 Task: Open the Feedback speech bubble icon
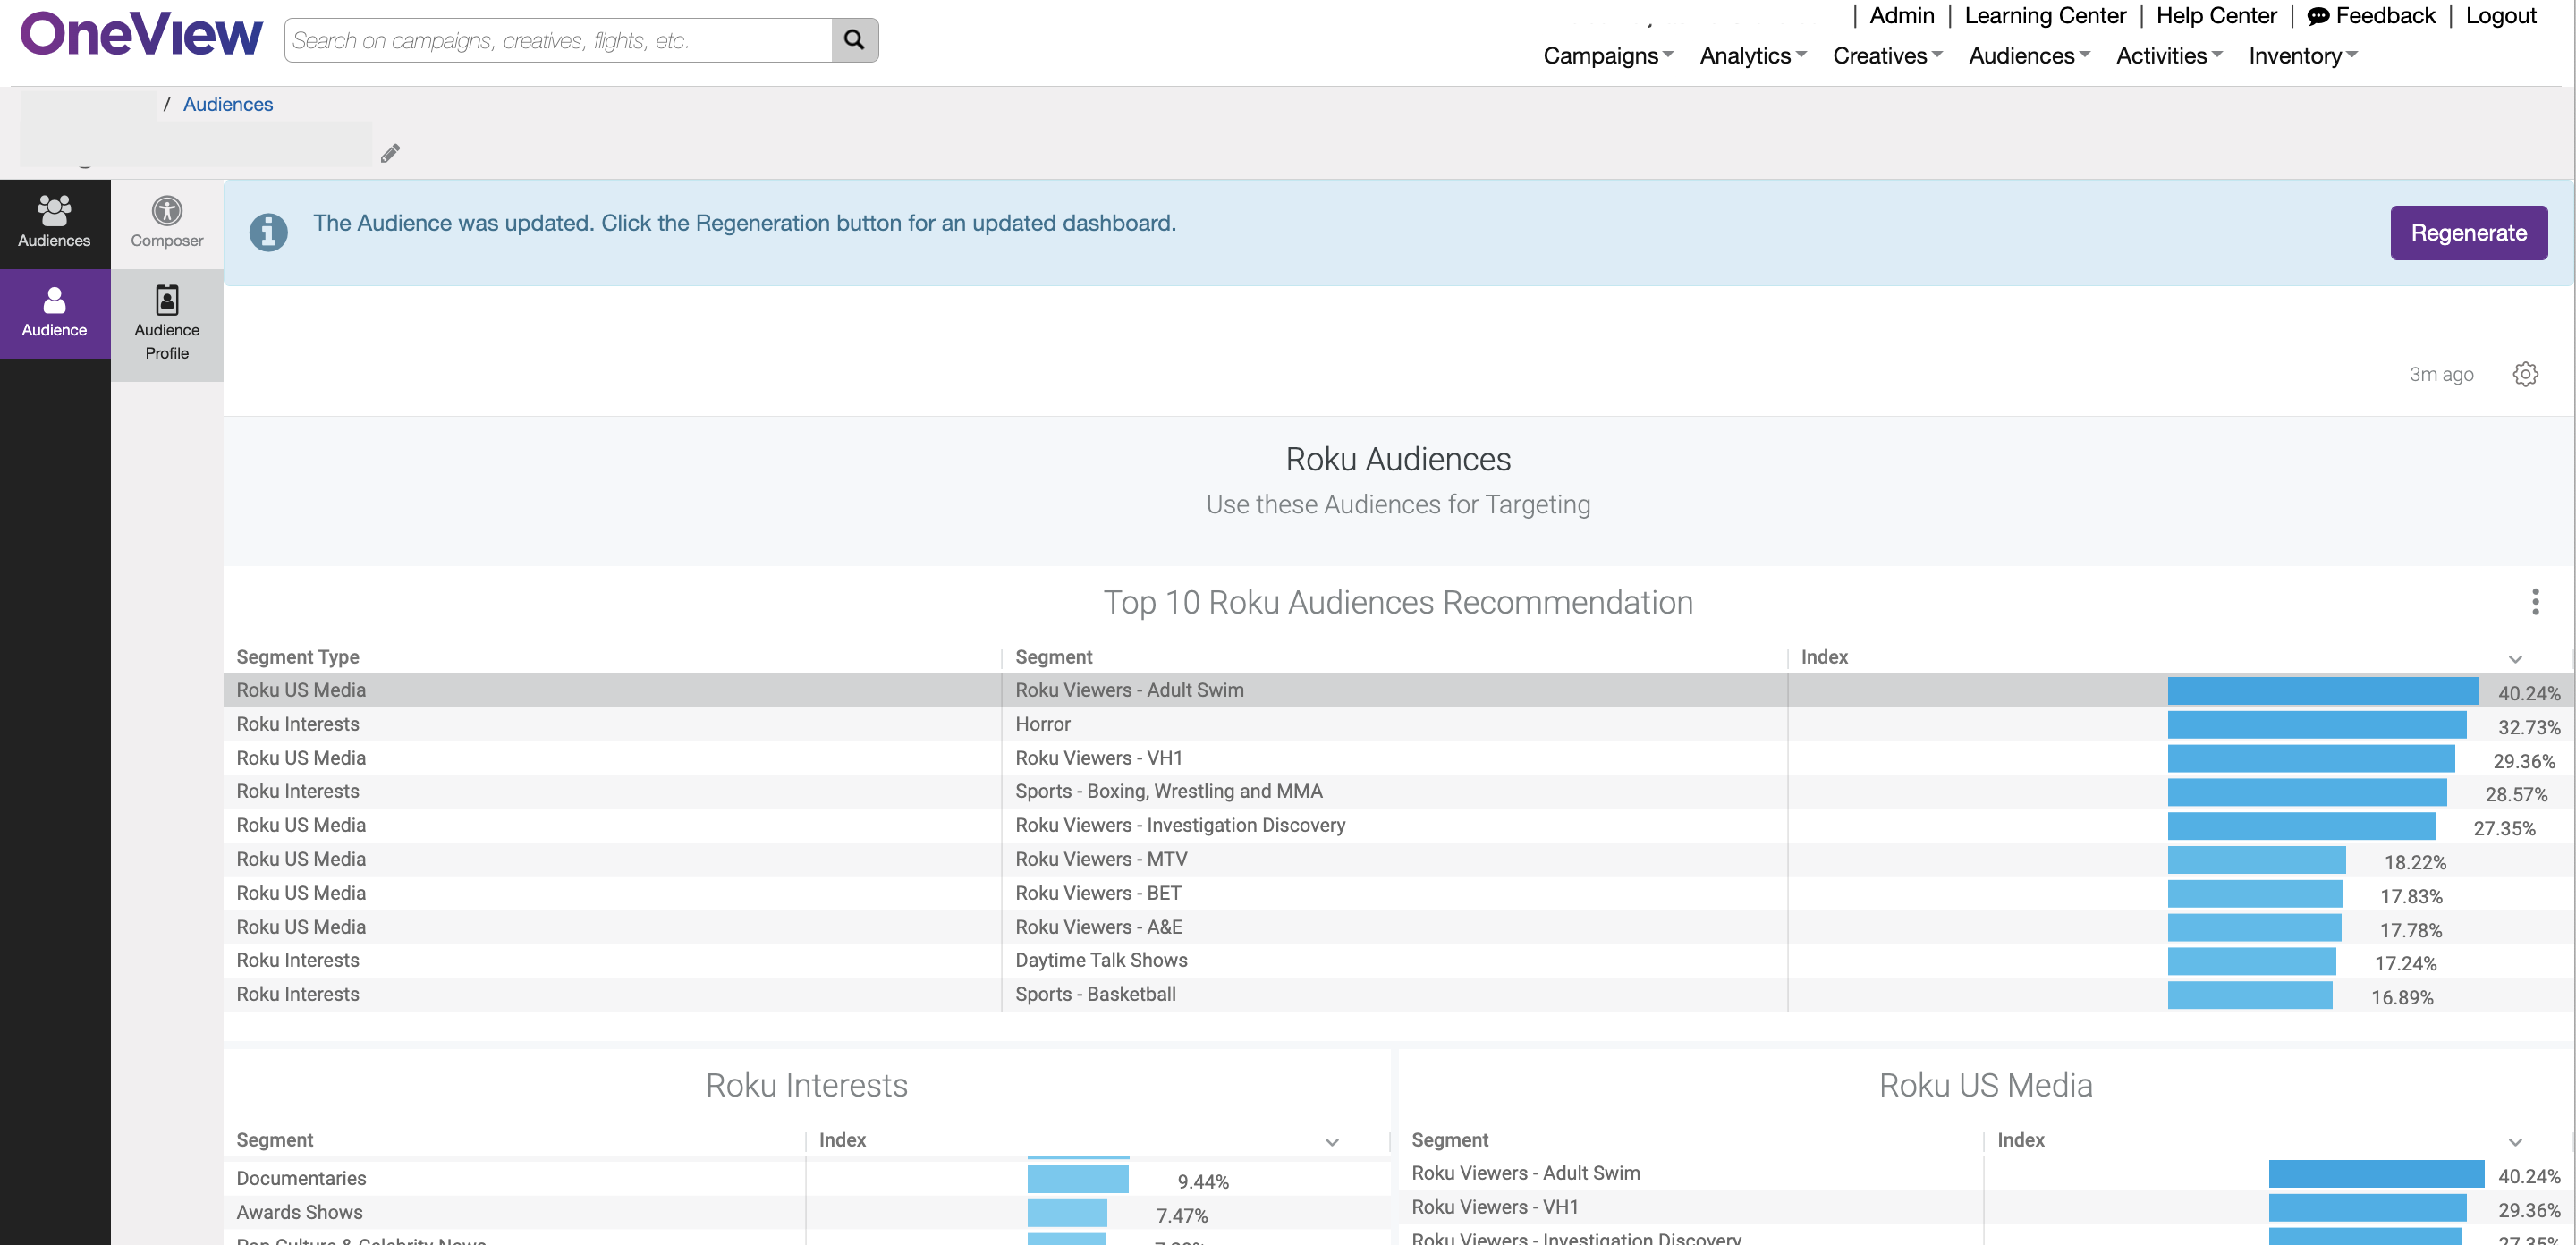click(2318, 16)
